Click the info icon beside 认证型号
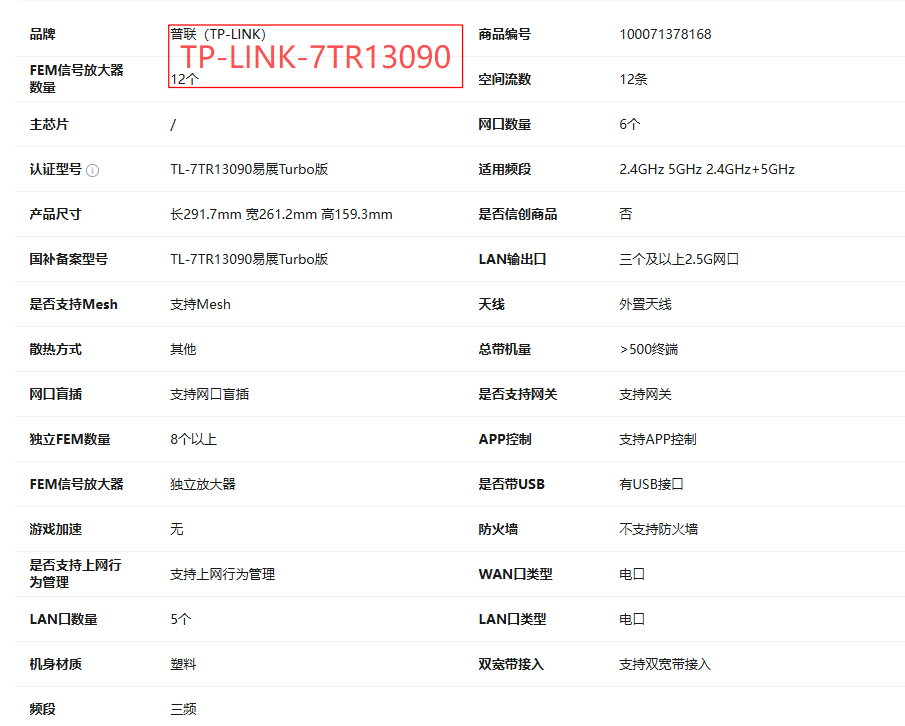 pos(93,170)
